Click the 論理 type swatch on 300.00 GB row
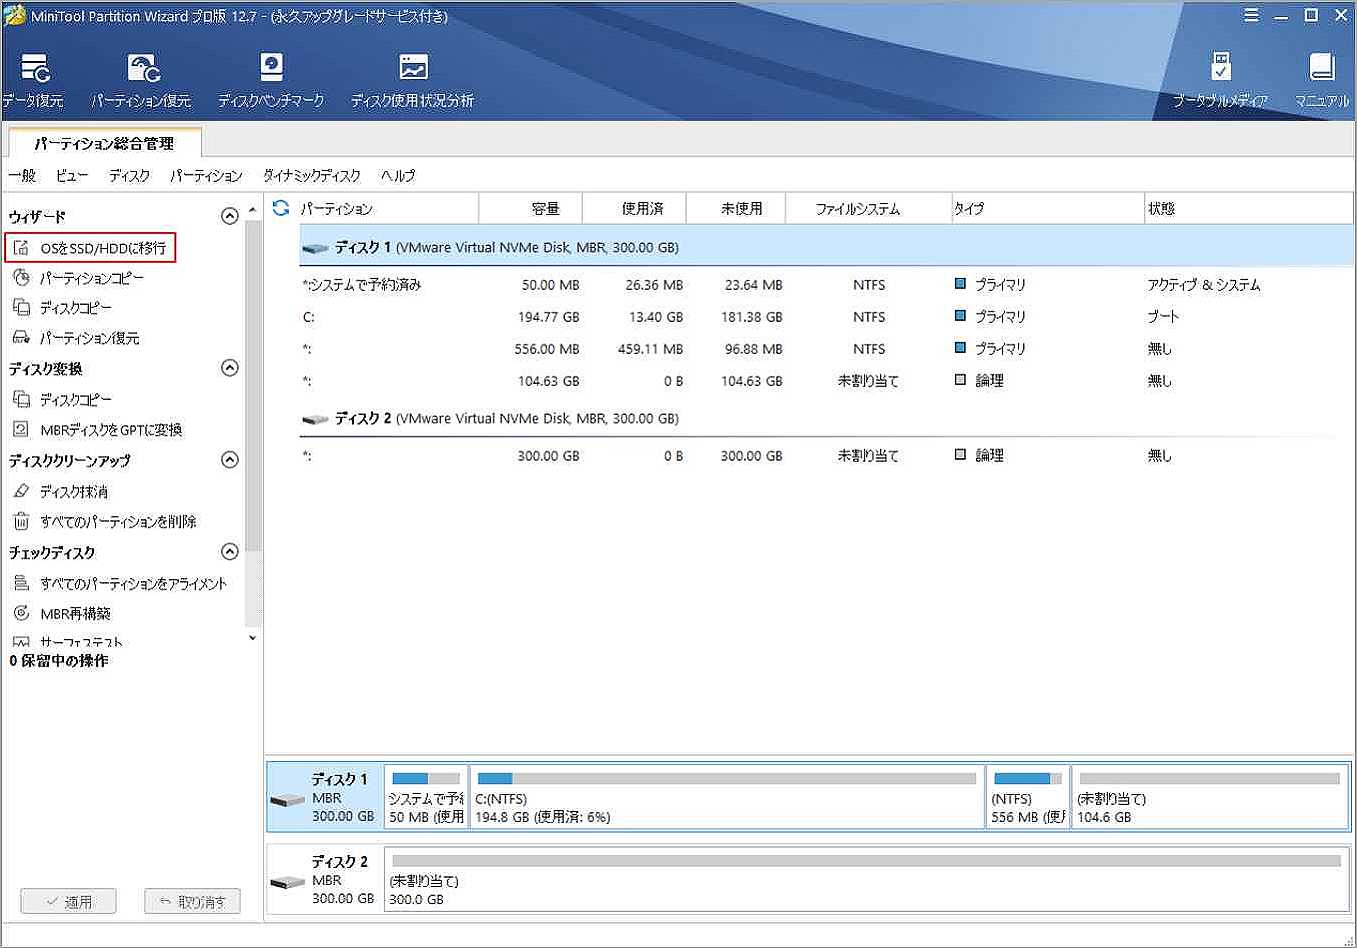The width and height of the screenshot is (1357, 948). point(960,454)
